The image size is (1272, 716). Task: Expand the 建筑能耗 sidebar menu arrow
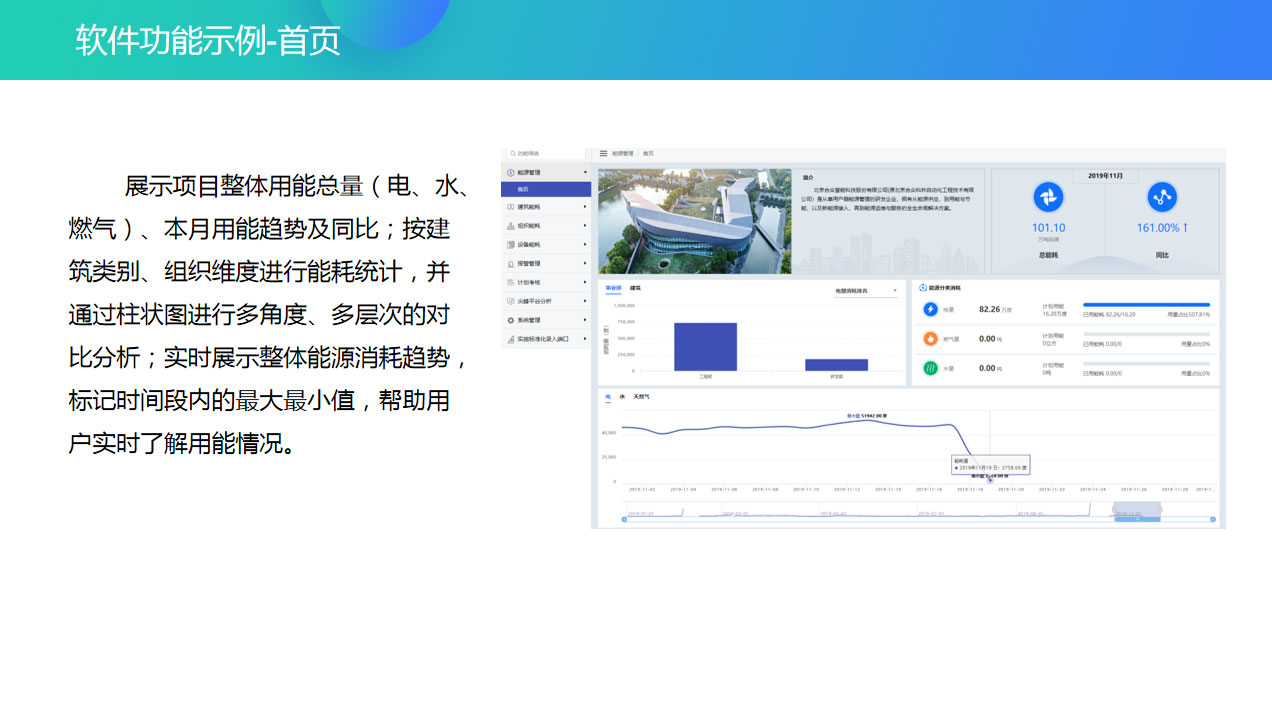pyautogui.click(x=585, y=207)
